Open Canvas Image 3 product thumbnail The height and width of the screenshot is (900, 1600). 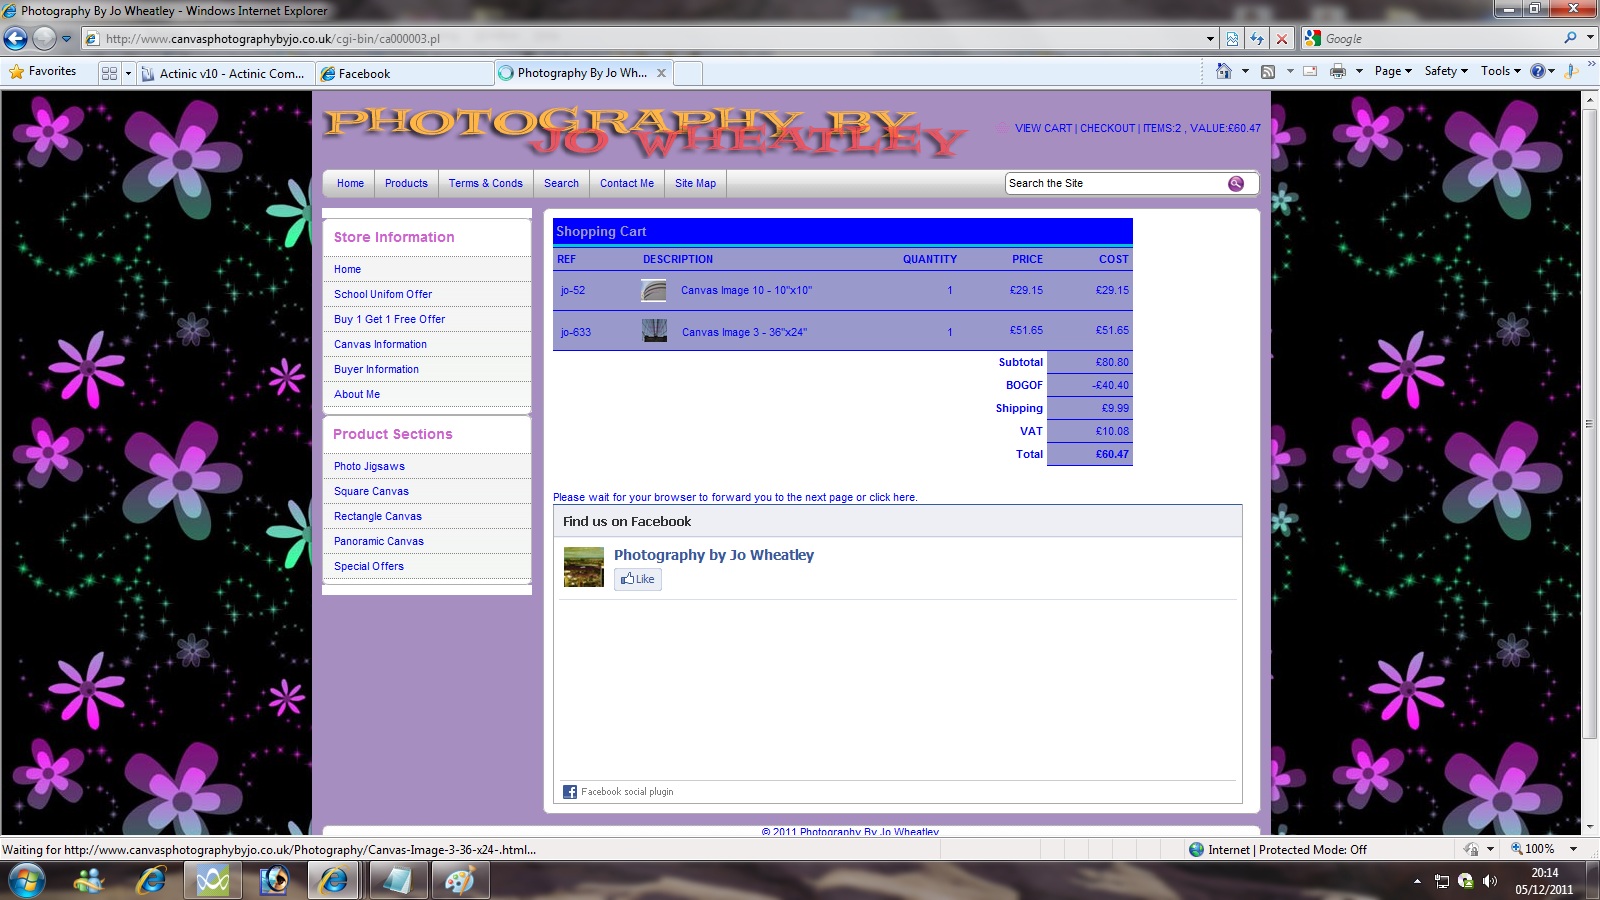click(x=654, y=331)
